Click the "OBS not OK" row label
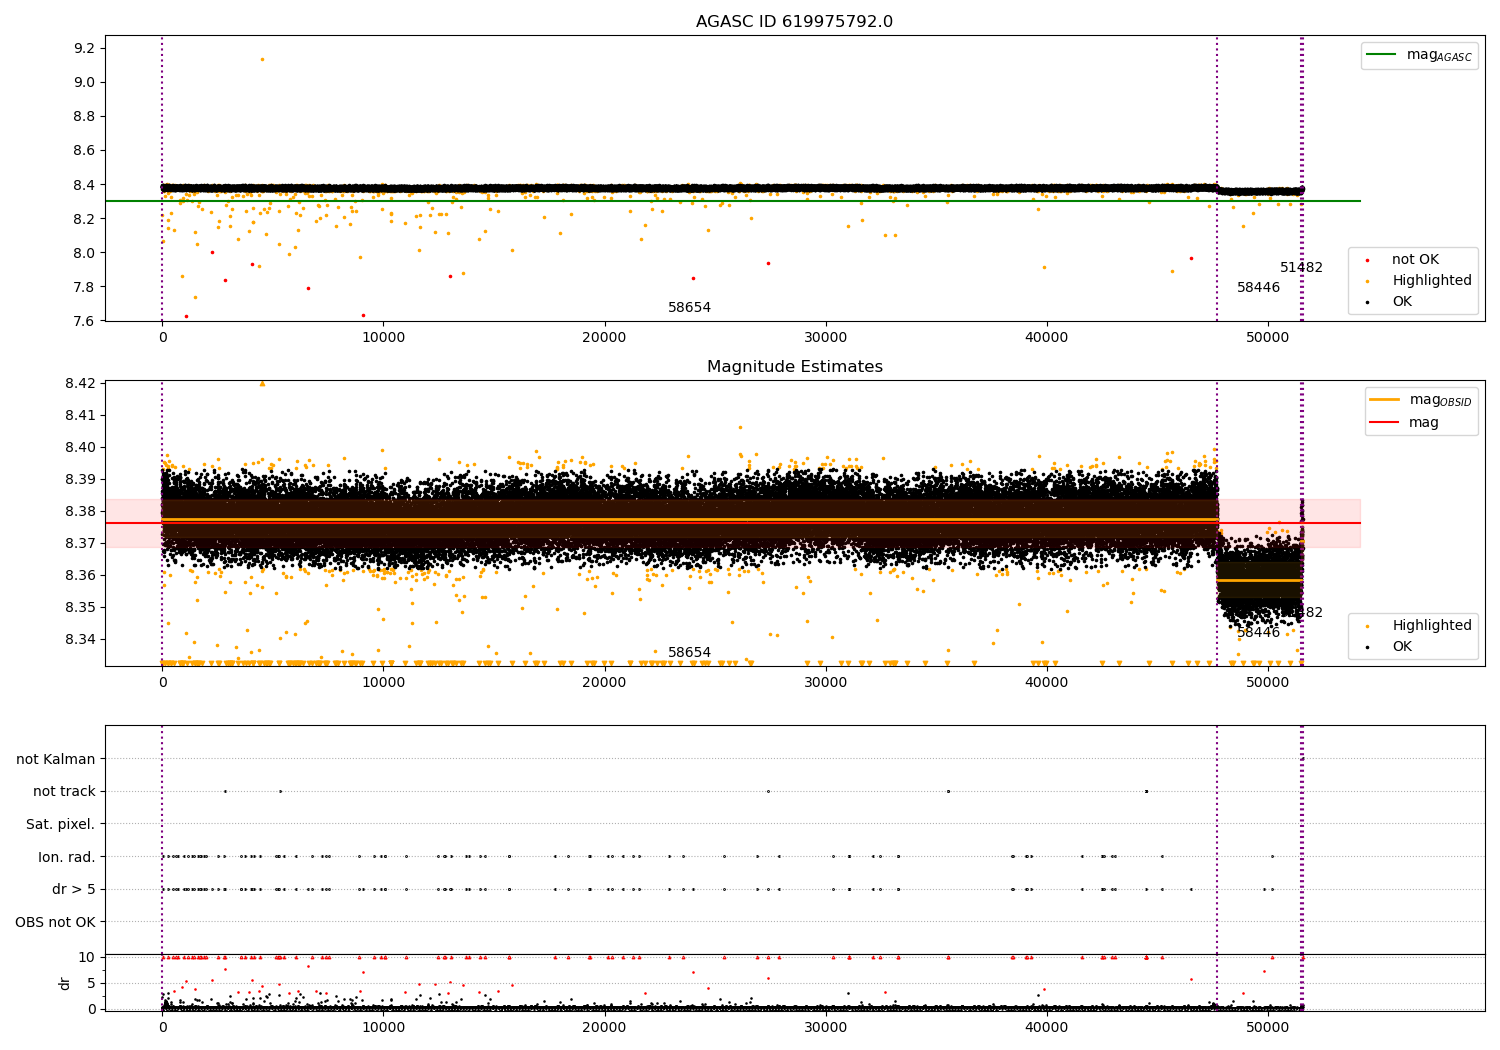This screenshot has height=1050, width=1500. [x=55, y=923]
